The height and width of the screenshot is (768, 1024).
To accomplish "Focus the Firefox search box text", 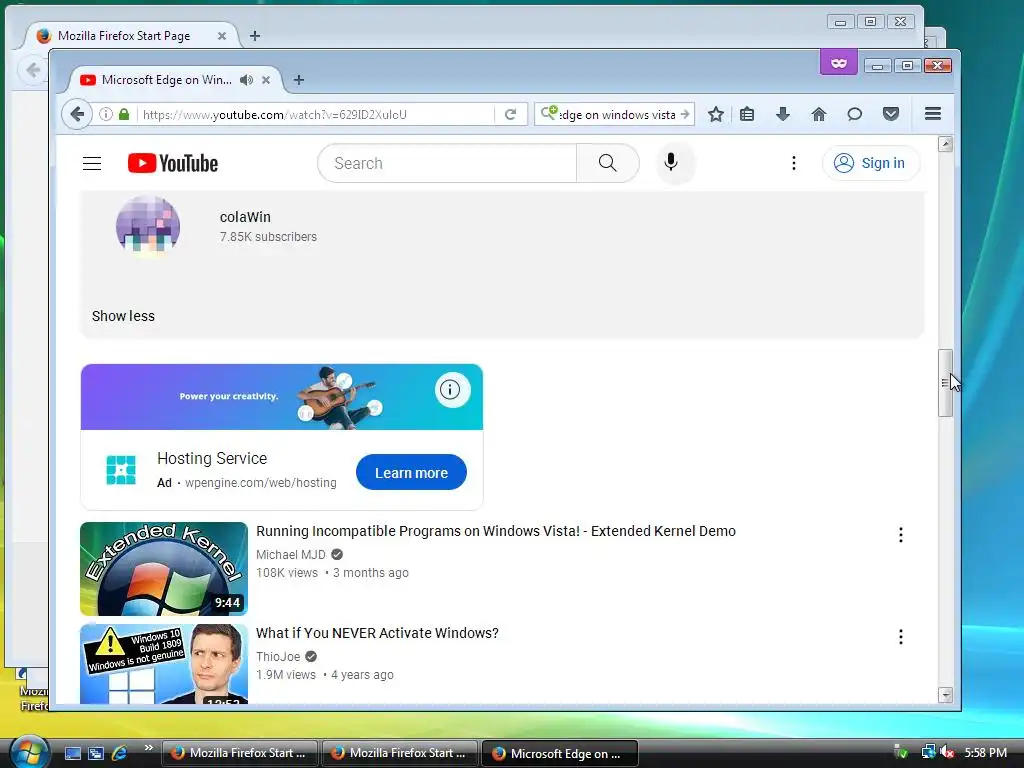I will coord(617,114).
